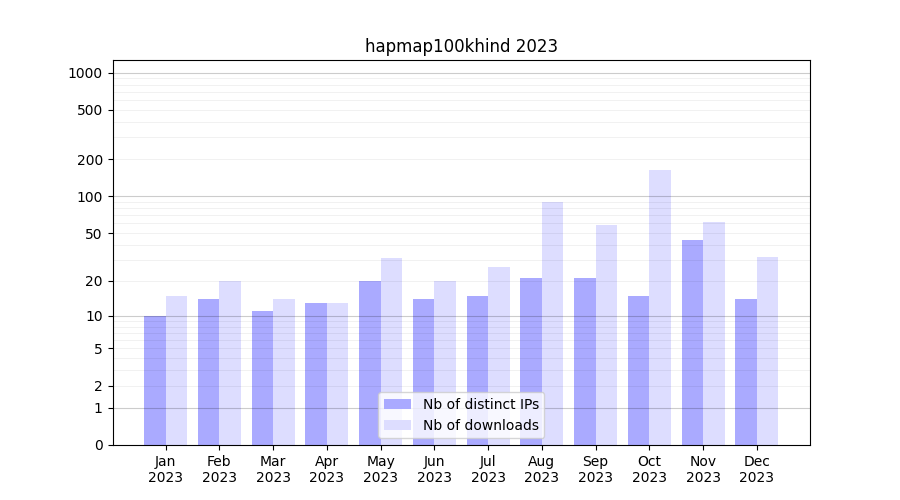This screenshot has height=500, width=900.
Task: Click the February distinct IPs bar
Action: coord(208,372)
